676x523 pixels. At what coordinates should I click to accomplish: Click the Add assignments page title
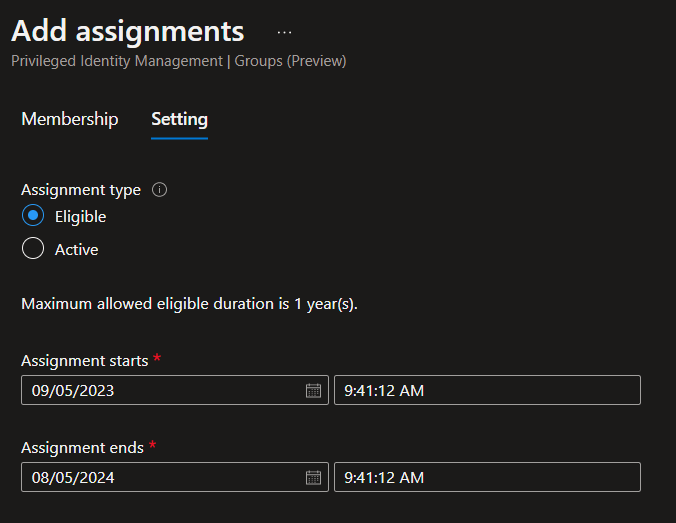point(127,30)
